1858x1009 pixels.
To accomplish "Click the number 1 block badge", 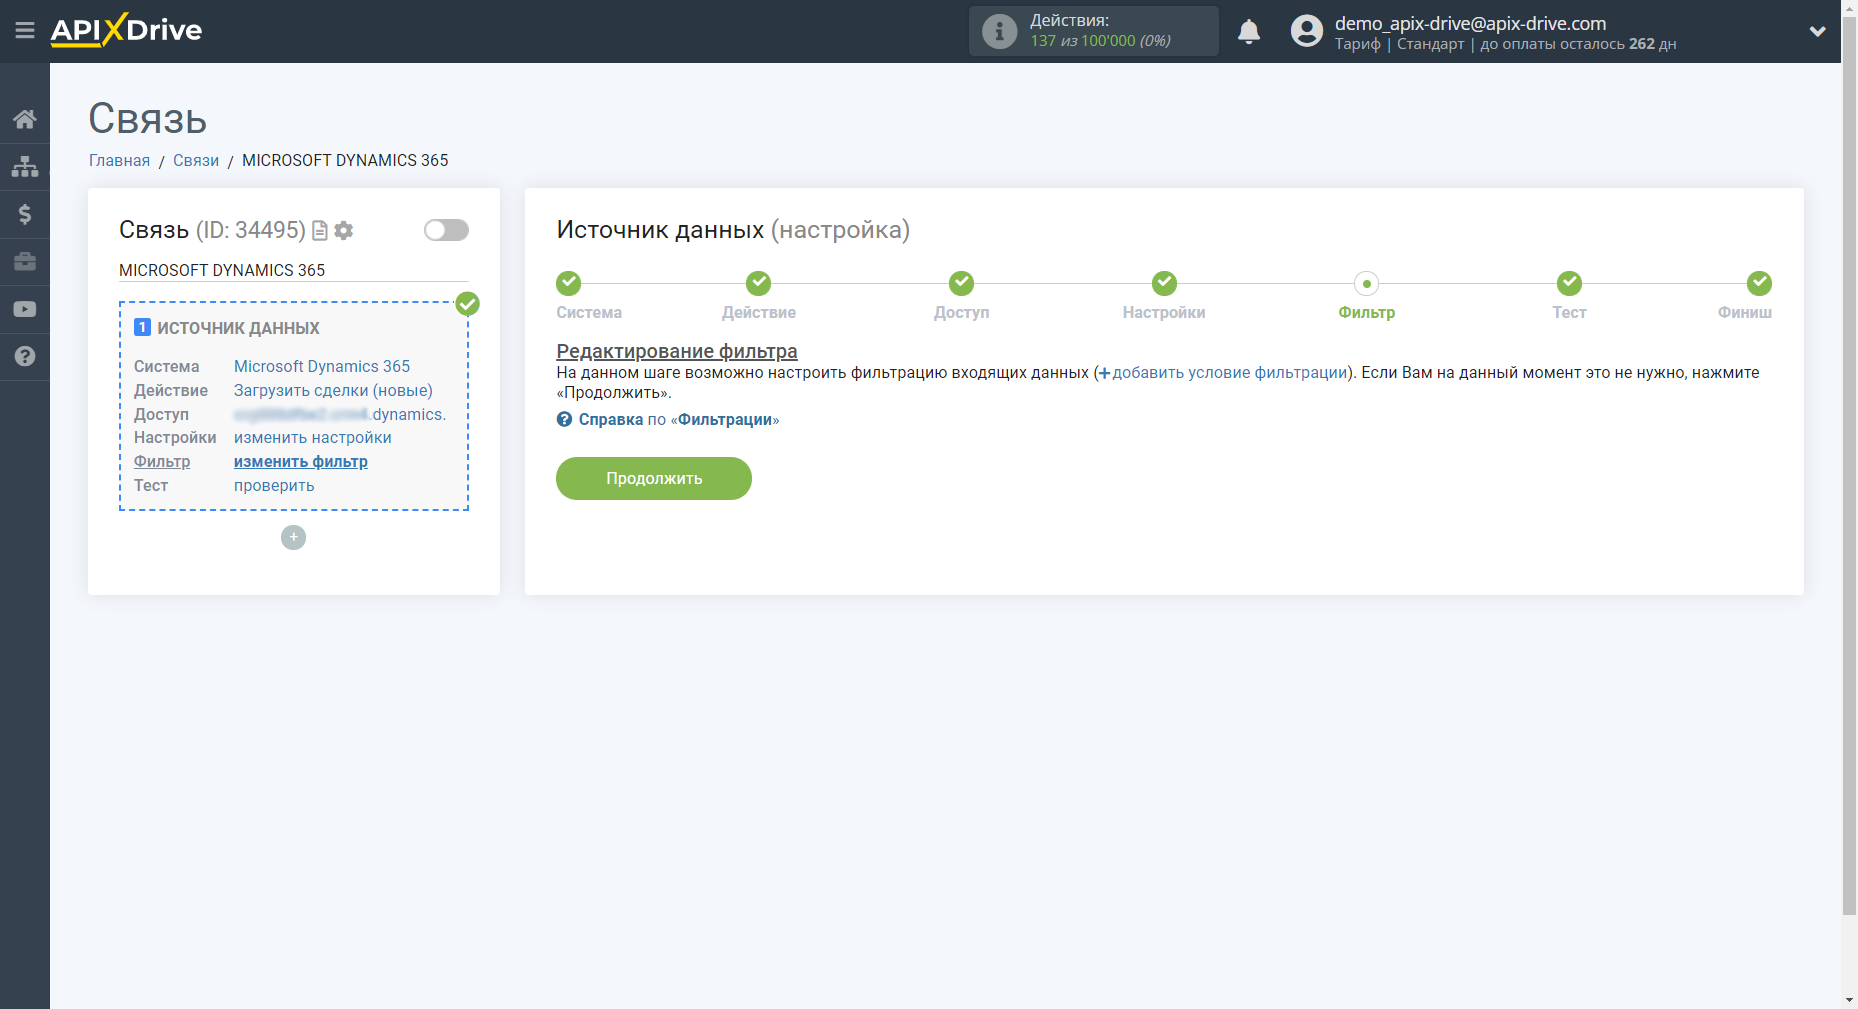I will click(x=142, y=328).
